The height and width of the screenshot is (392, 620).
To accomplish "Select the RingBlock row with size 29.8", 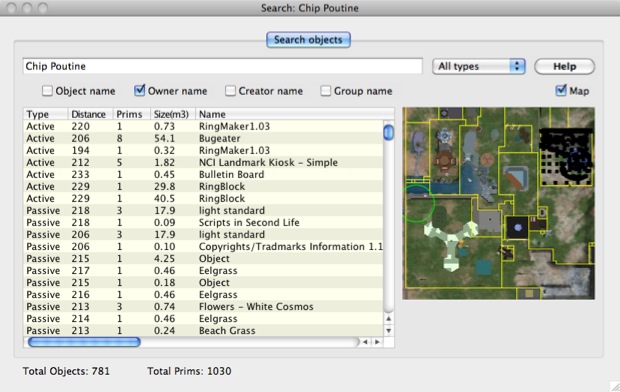I will (203, 186).
